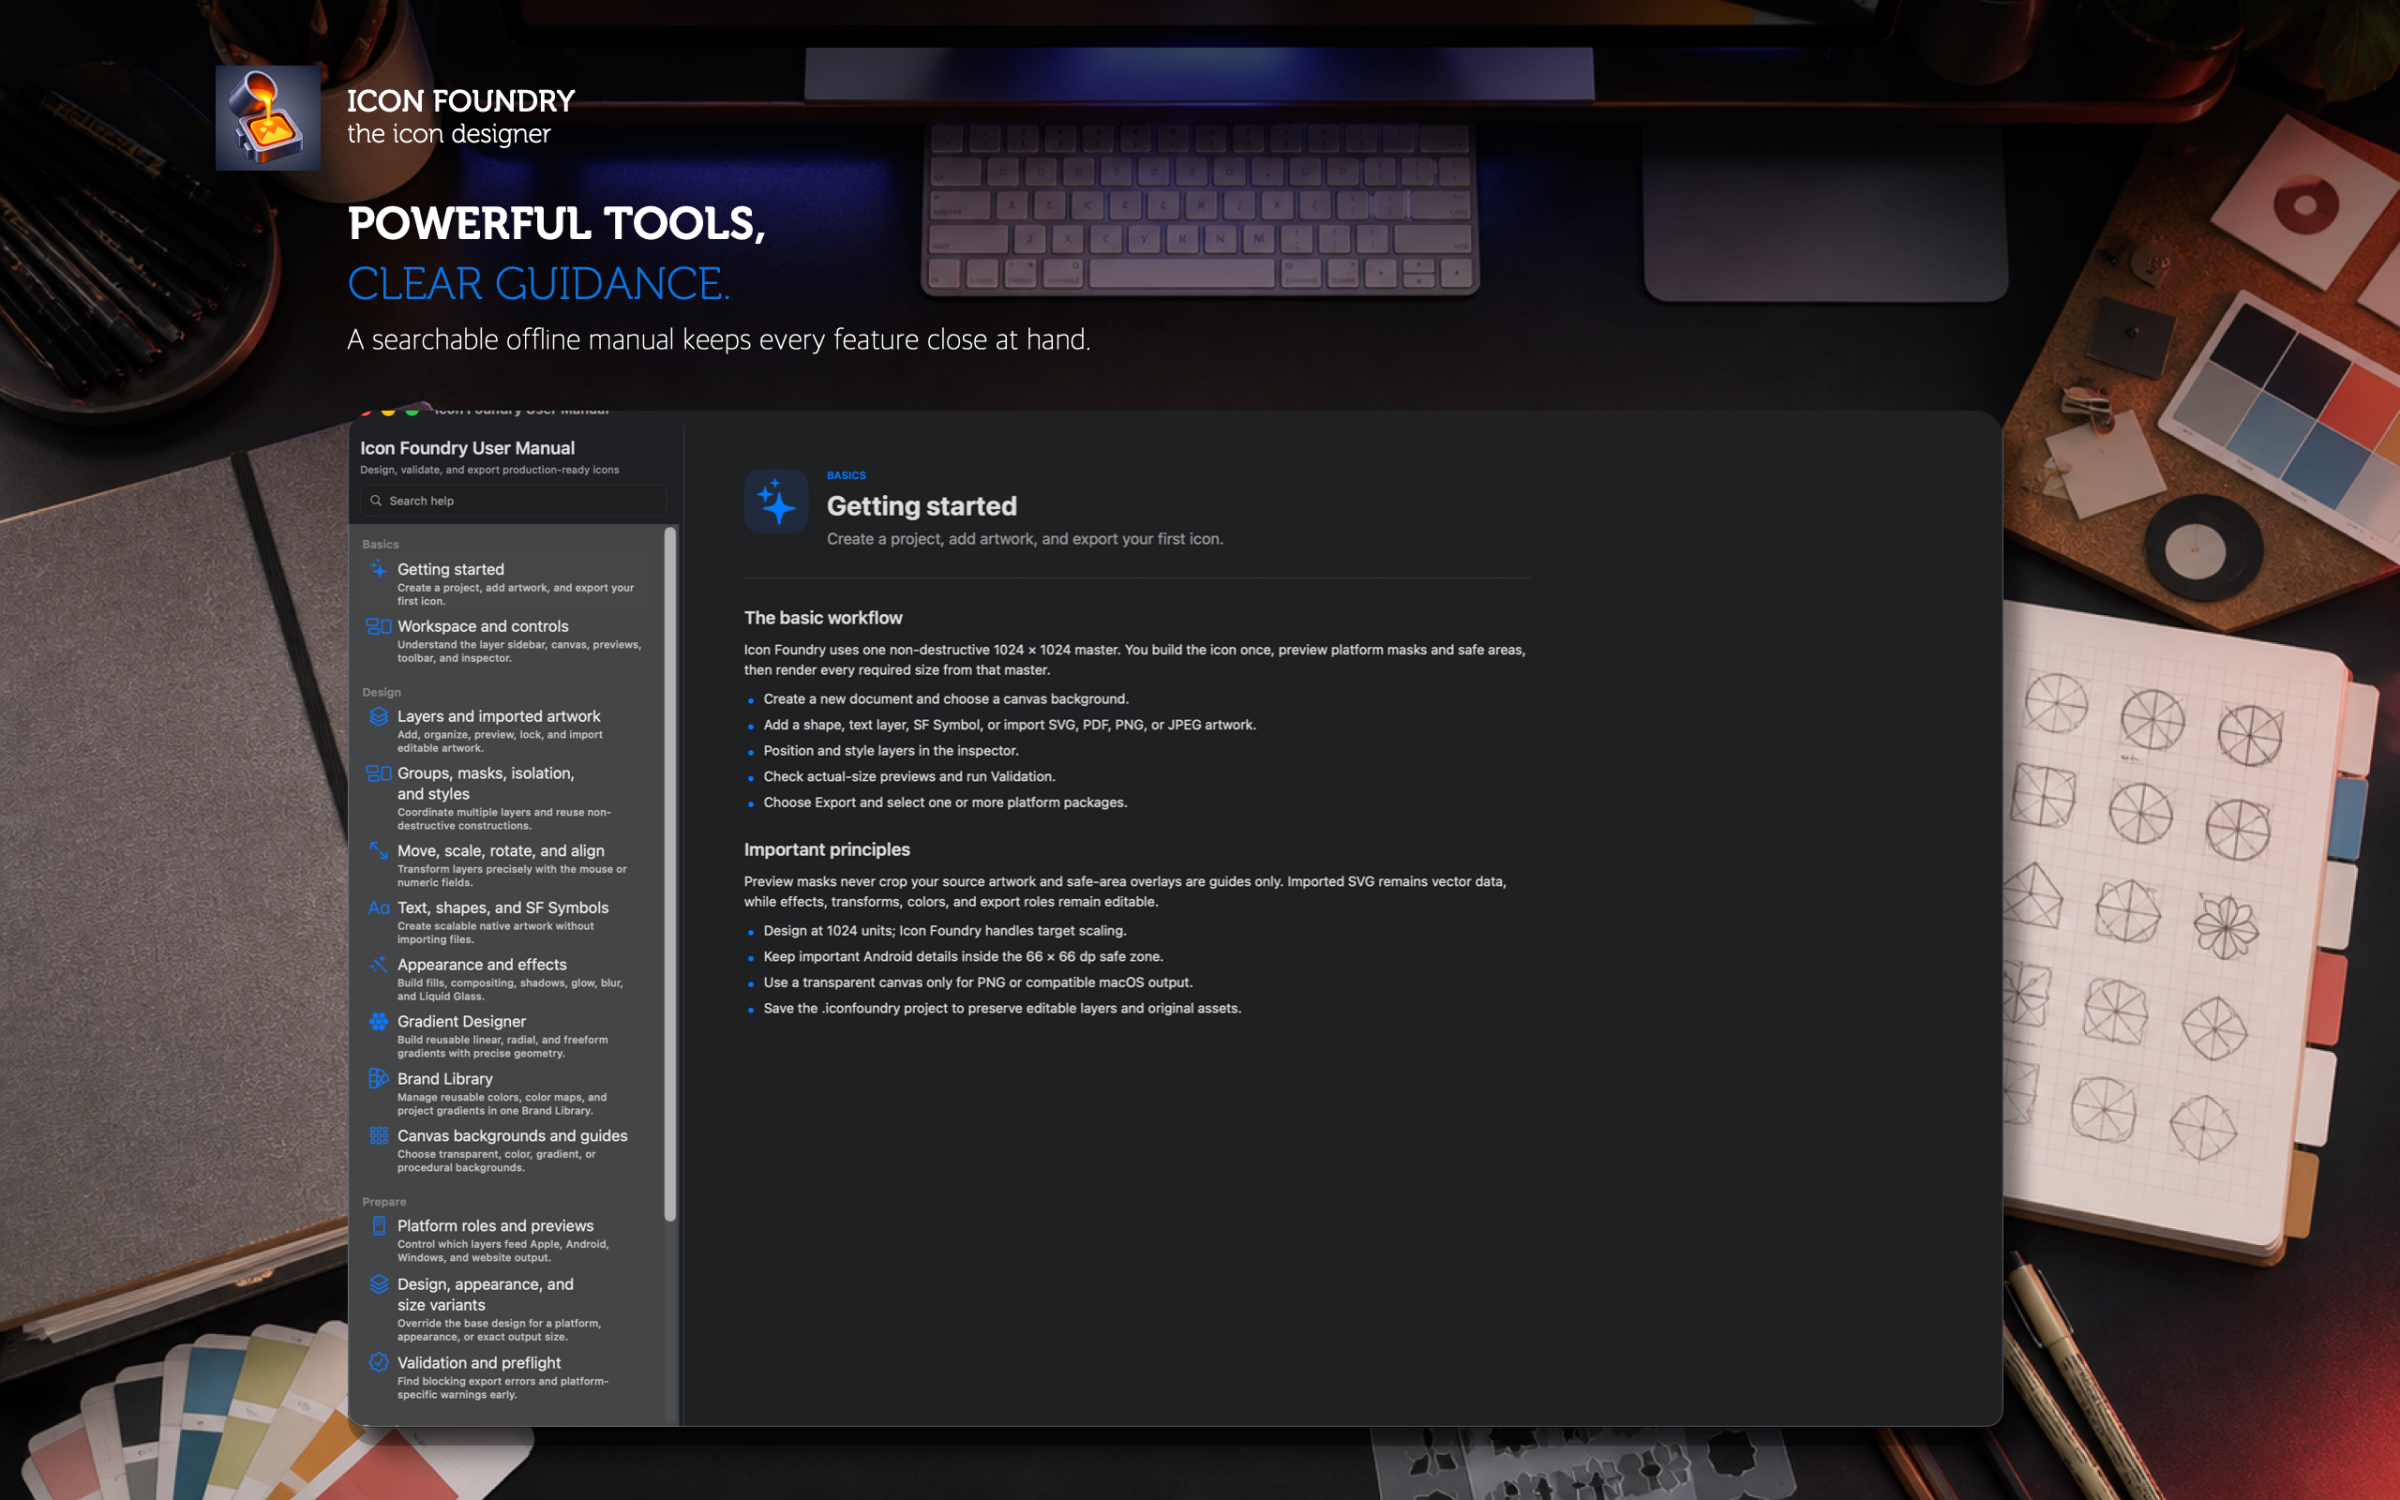Click 'Use a transparent canvas' bullet

pyautogui.click(x=978, y=982)
